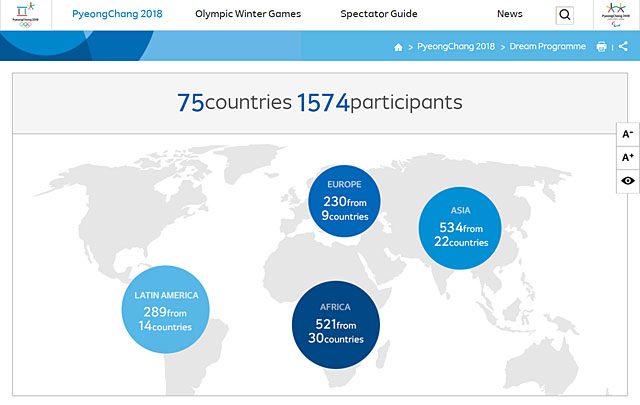Select the Africa circle on map
Screen dimensions: 640x405
335,323
